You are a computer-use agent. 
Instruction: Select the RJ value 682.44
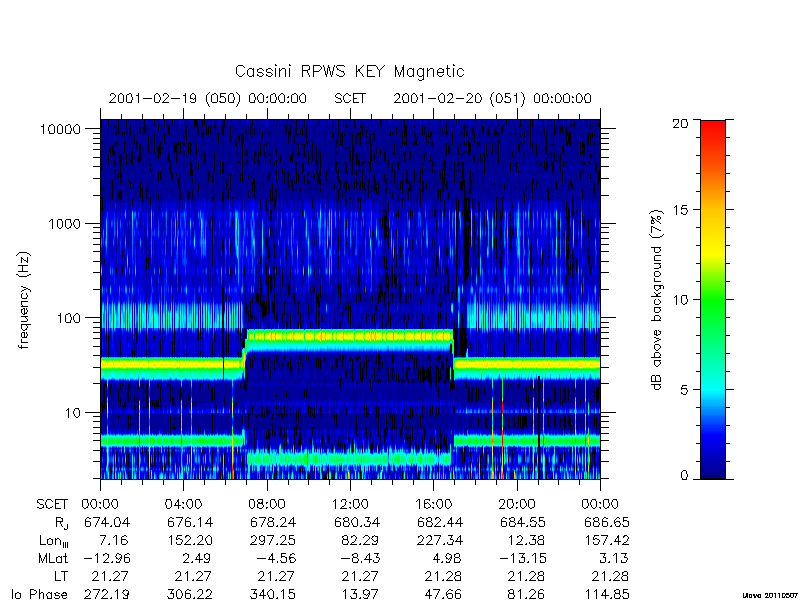tap(440, 522)
